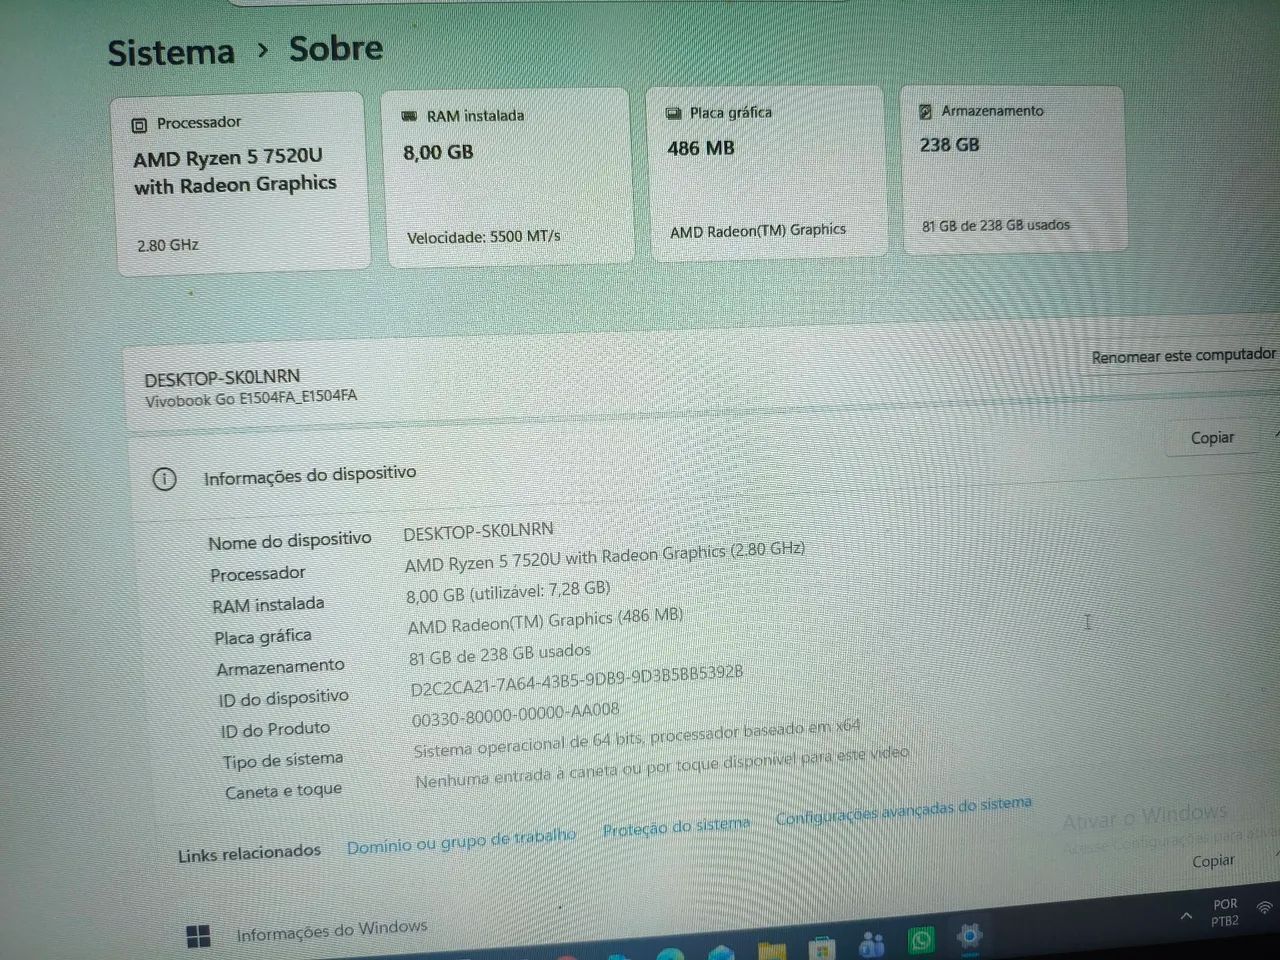This screenshot has height=960, width=1280.
Task: Select Vivobook Go E1504FA_E1504FA model text
Action: [x=251, y=398]
